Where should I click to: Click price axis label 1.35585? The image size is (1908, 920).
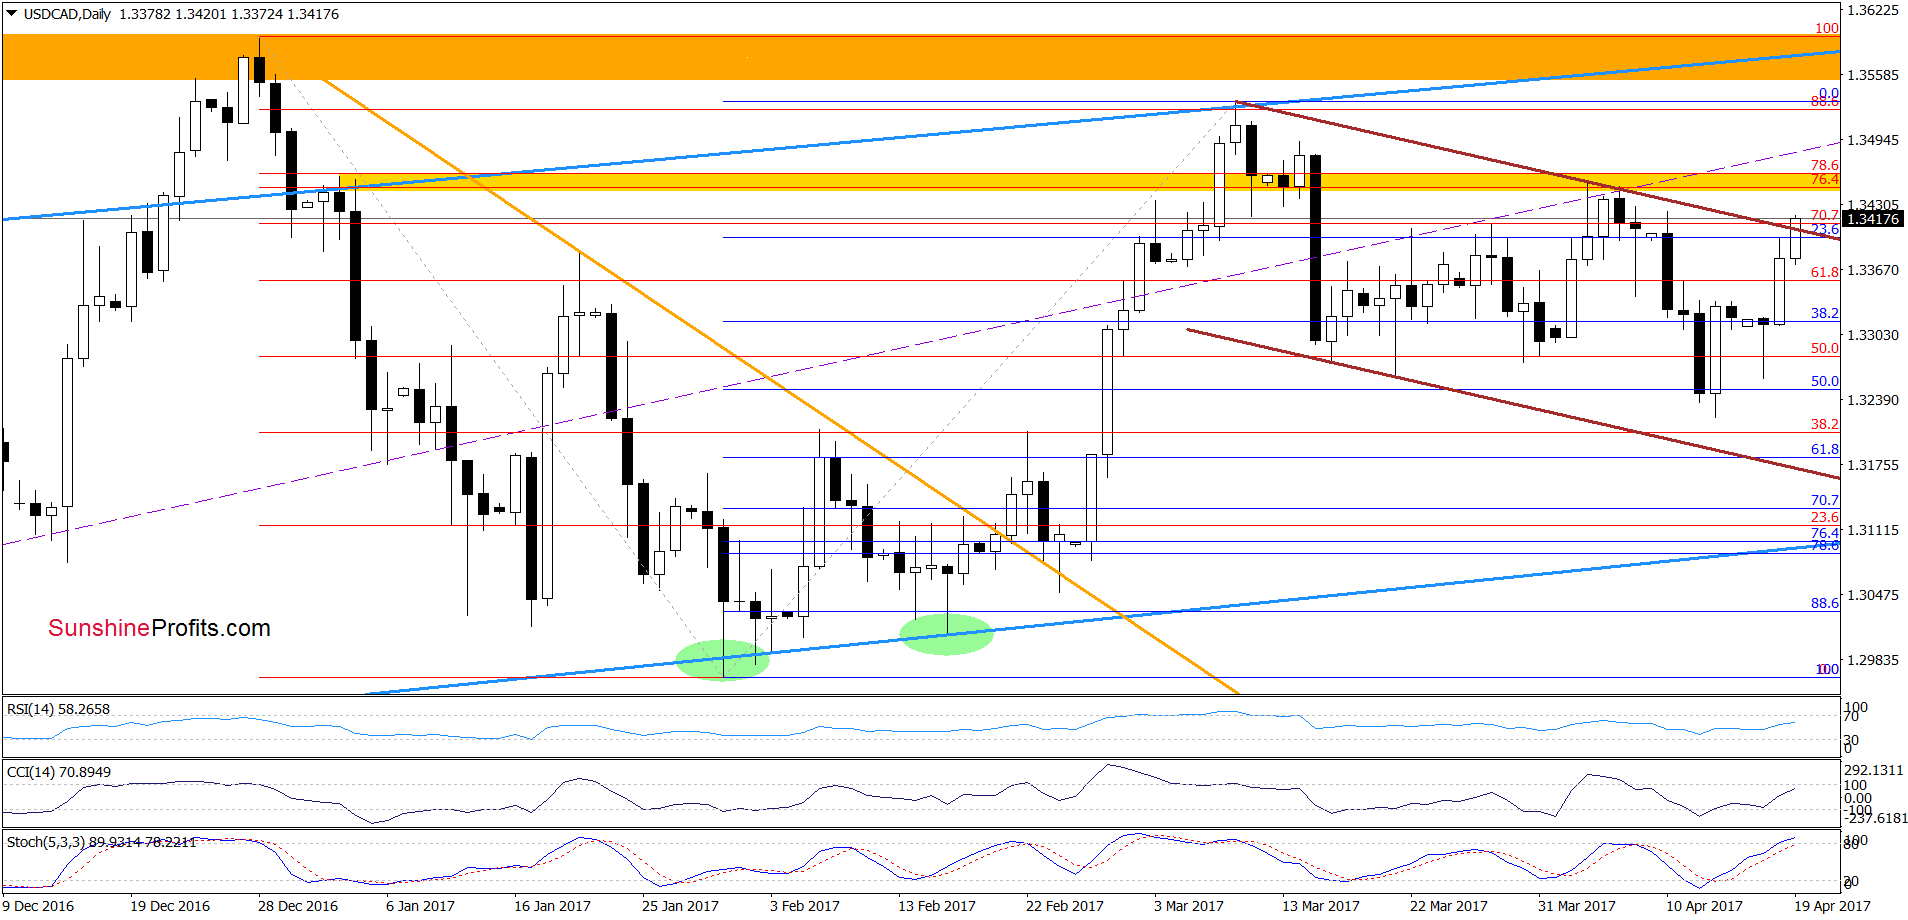[1872, 75]
